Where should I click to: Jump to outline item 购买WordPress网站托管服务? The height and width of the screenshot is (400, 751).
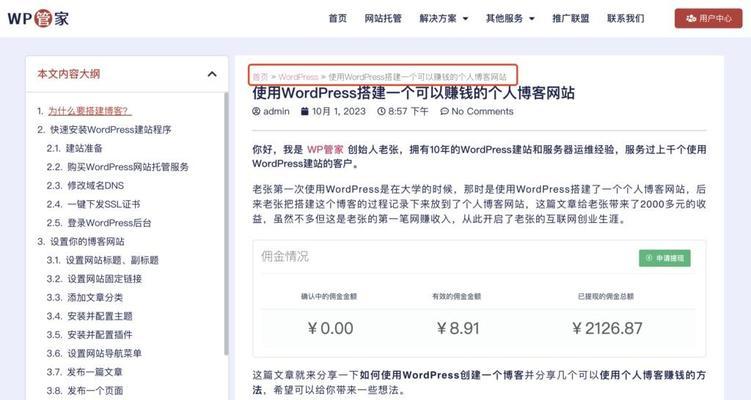point(127,167)
